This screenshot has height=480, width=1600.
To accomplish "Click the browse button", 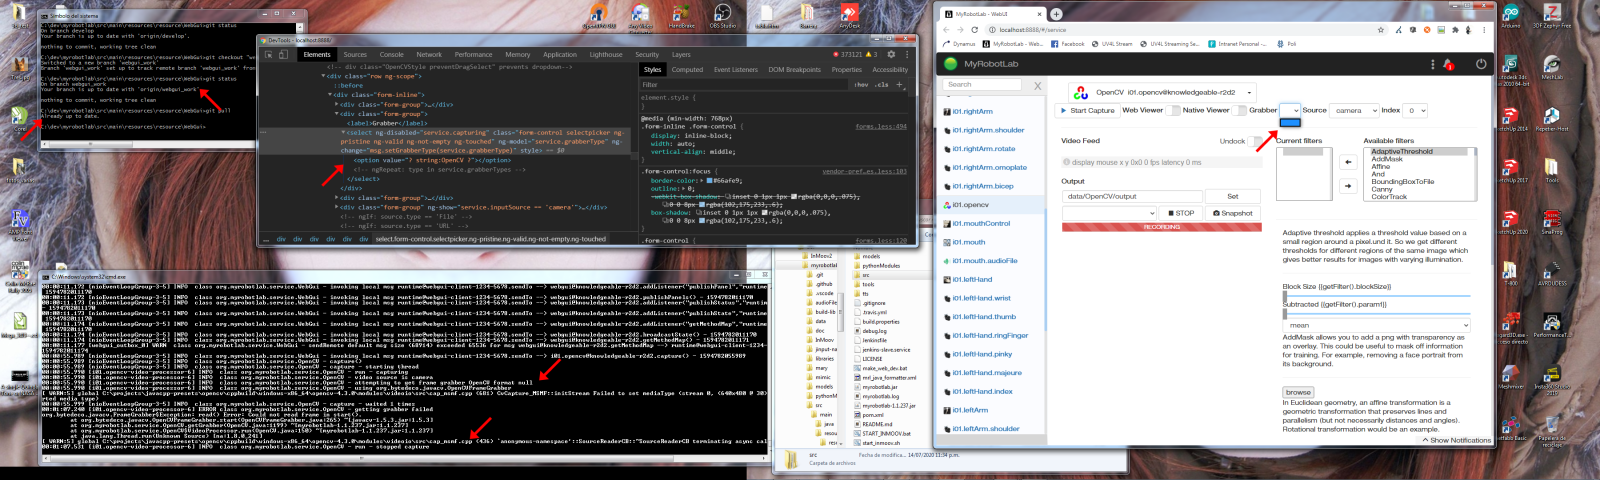I will [1298, 392].
